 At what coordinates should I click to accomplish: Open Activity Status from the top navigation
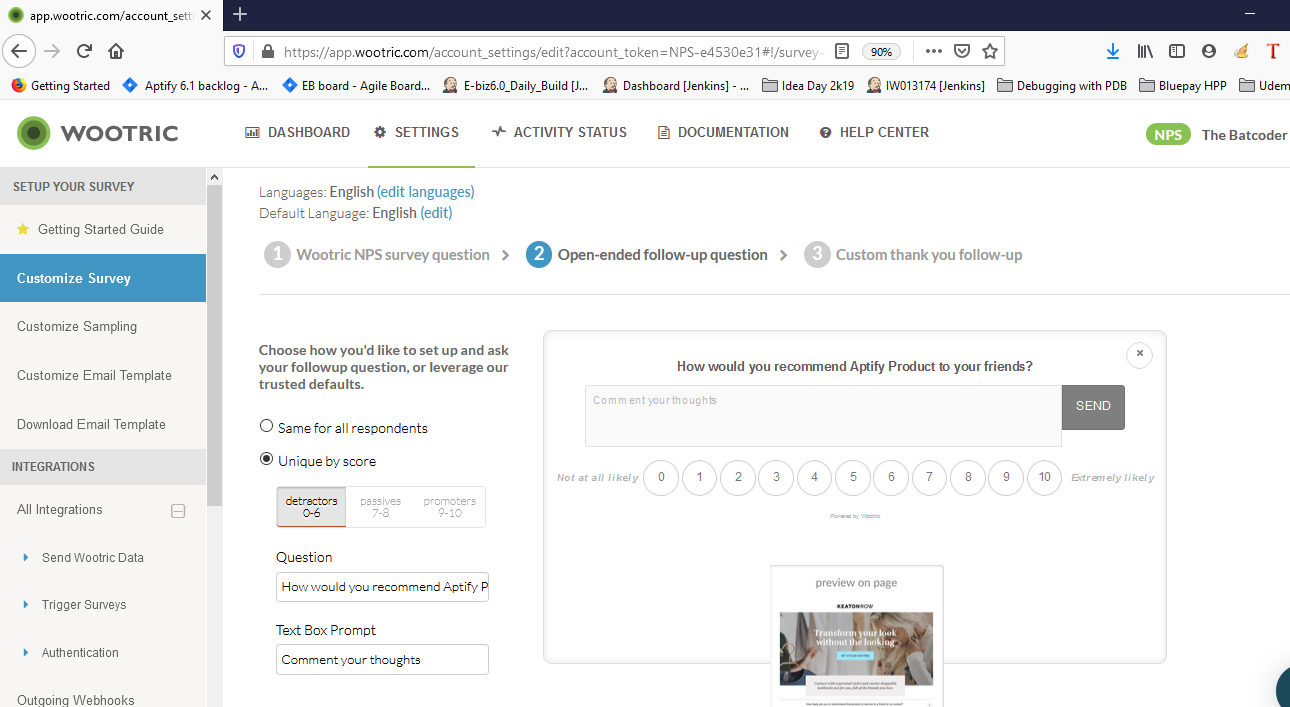pos(559,132)
